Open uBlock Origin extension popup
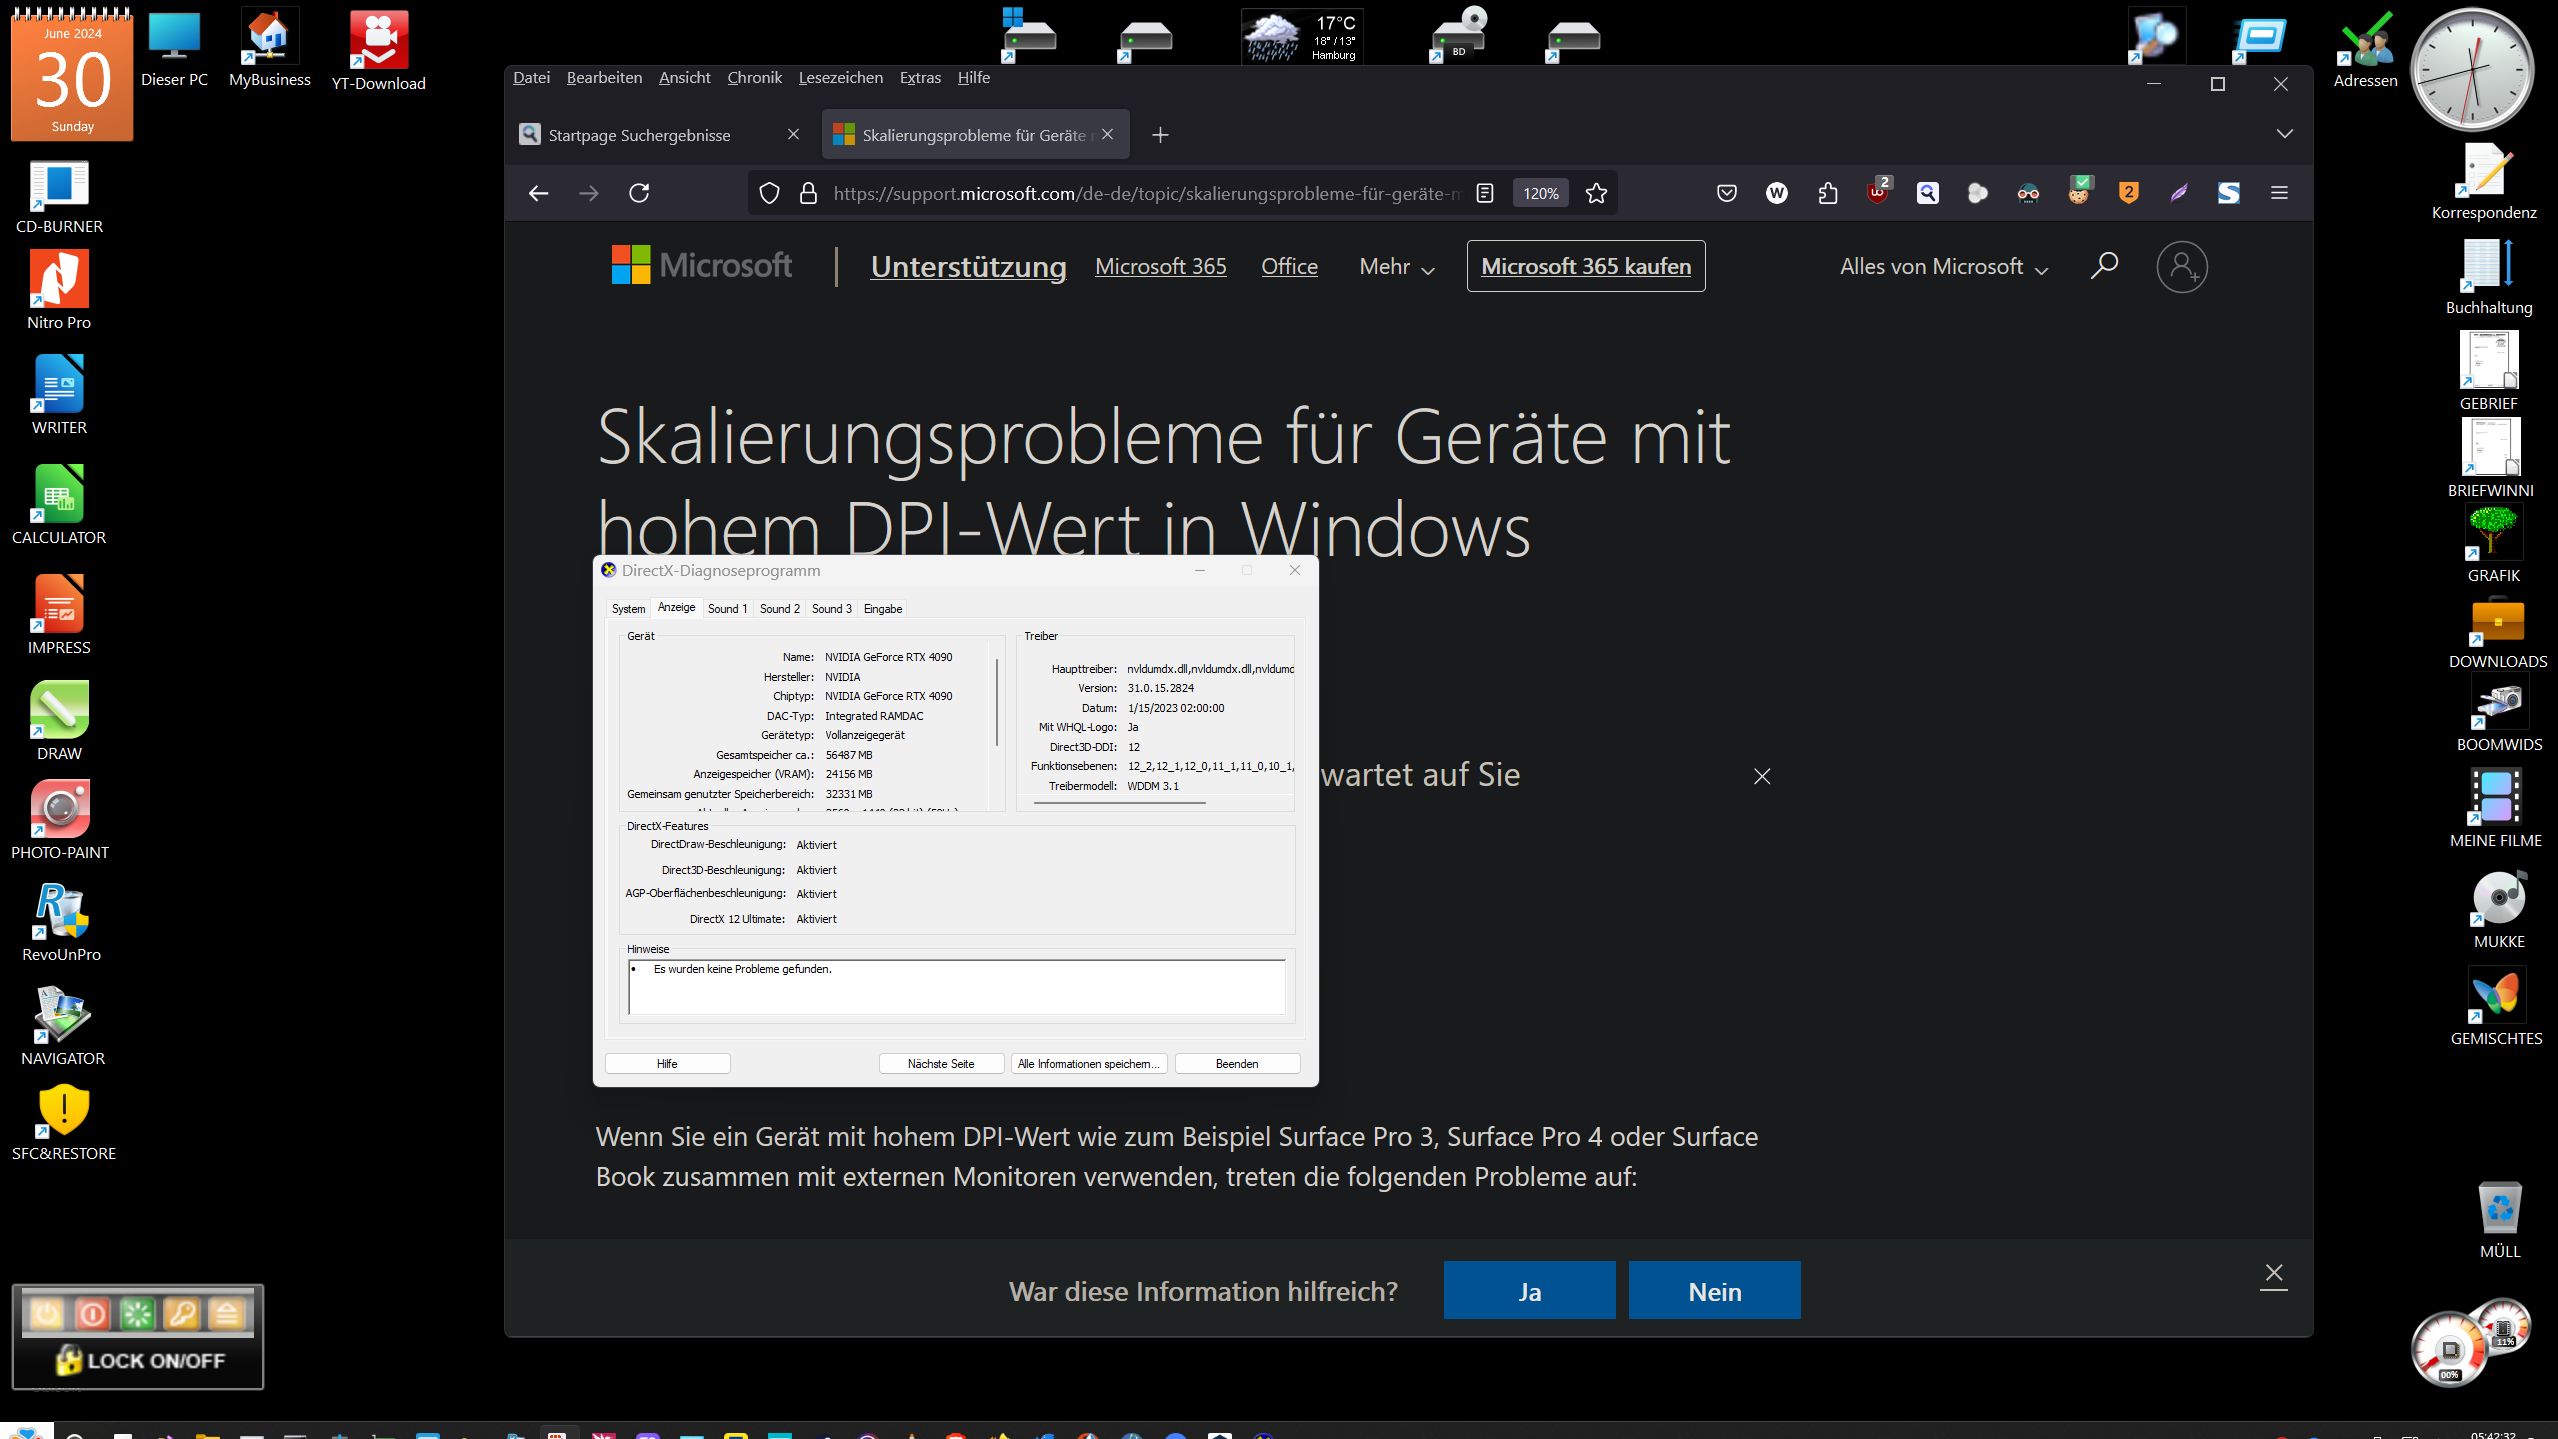The height and width of the screenshot is (1439, 2558). point(1877,191)
